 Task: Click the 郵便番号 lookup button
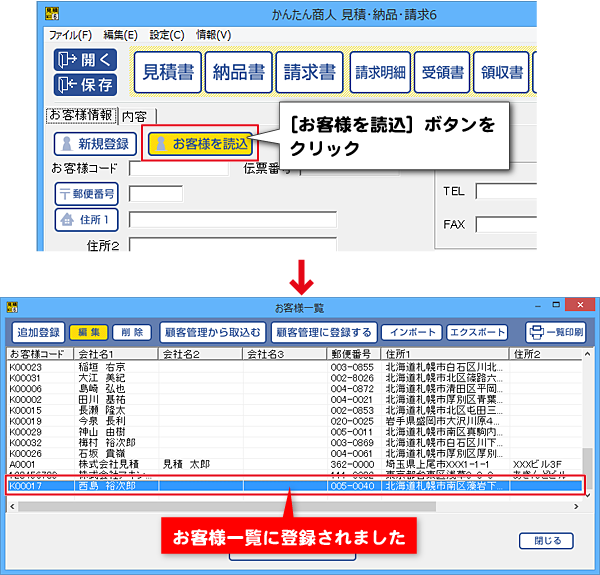(x=86, y=194)
